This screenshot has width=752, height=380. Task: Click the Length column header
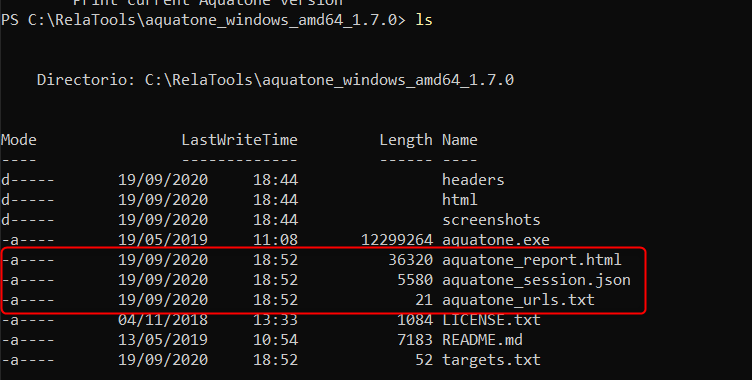coord(406,140)
